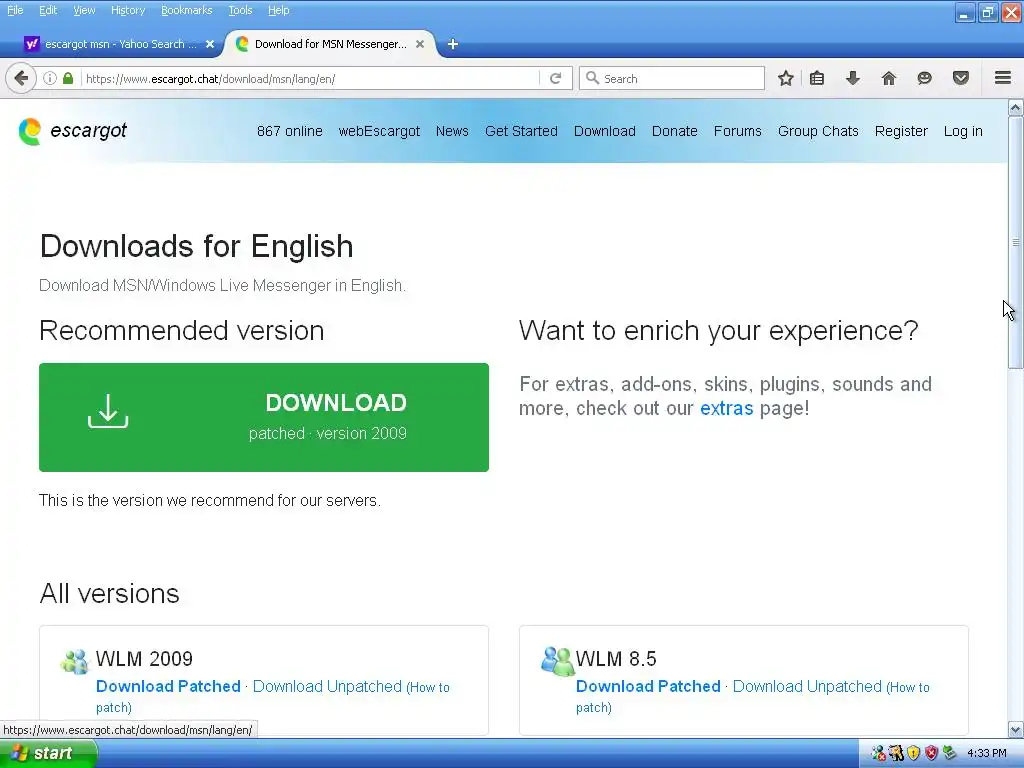
Task: Click the red shield alert tray icon
Action: [931, 754]
